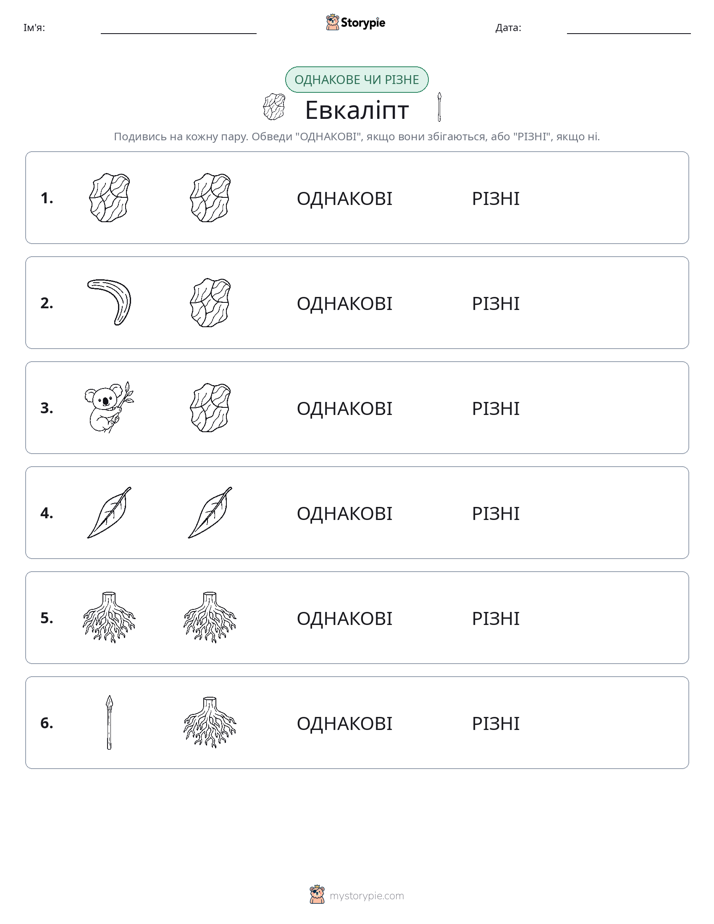Click the Ім'я name line field

(x=178, y=28)
